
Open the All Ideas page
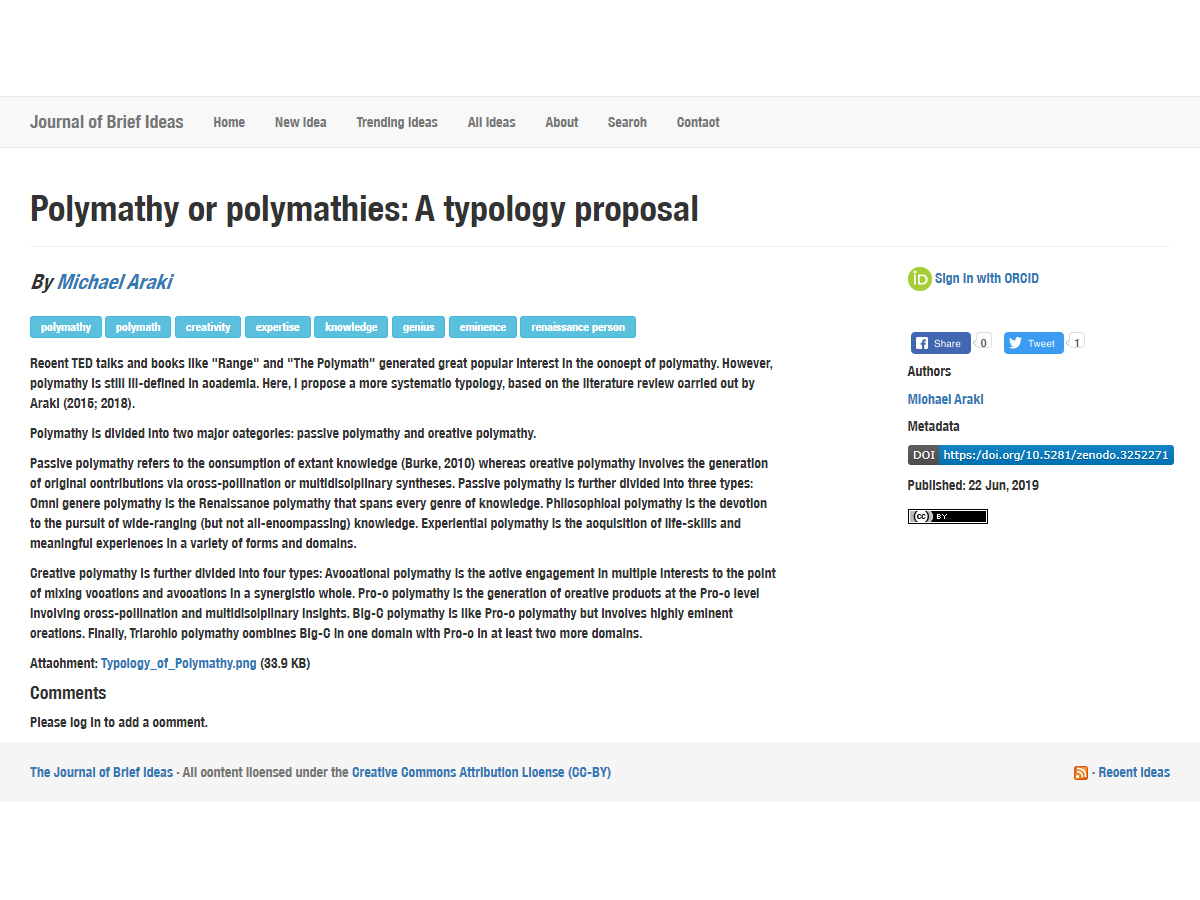(x=492, y=122)
